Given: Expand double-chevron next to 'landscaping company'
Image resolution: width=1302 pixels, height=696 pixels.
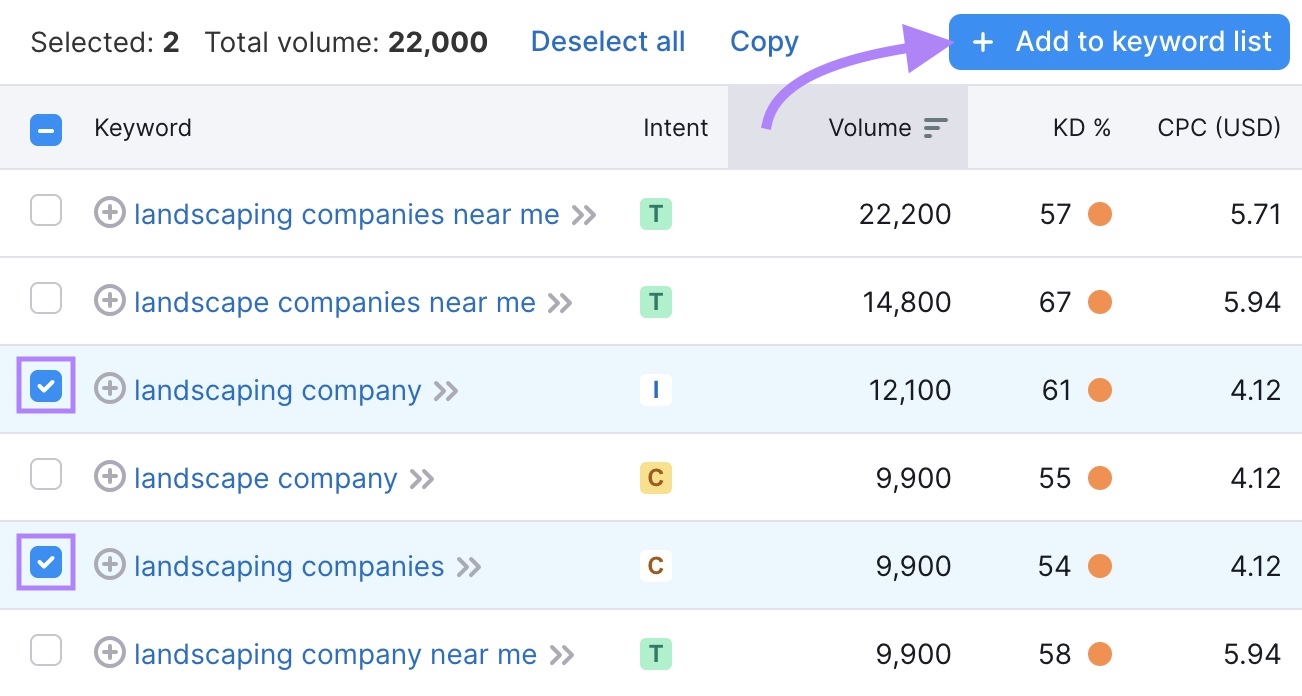Looking at the screenshot, I should [446, 390].
